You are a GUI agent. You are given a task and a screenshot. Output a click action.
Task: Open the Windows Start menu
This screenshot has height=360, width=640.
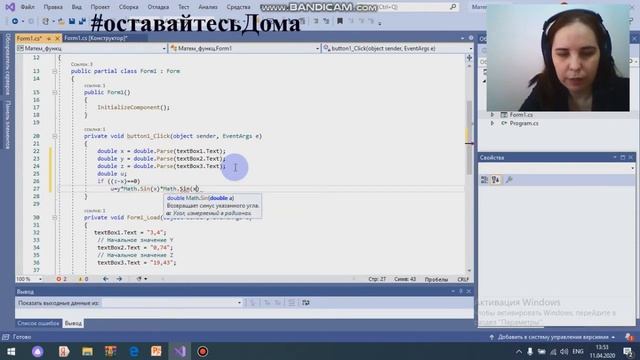click(11, 351)
